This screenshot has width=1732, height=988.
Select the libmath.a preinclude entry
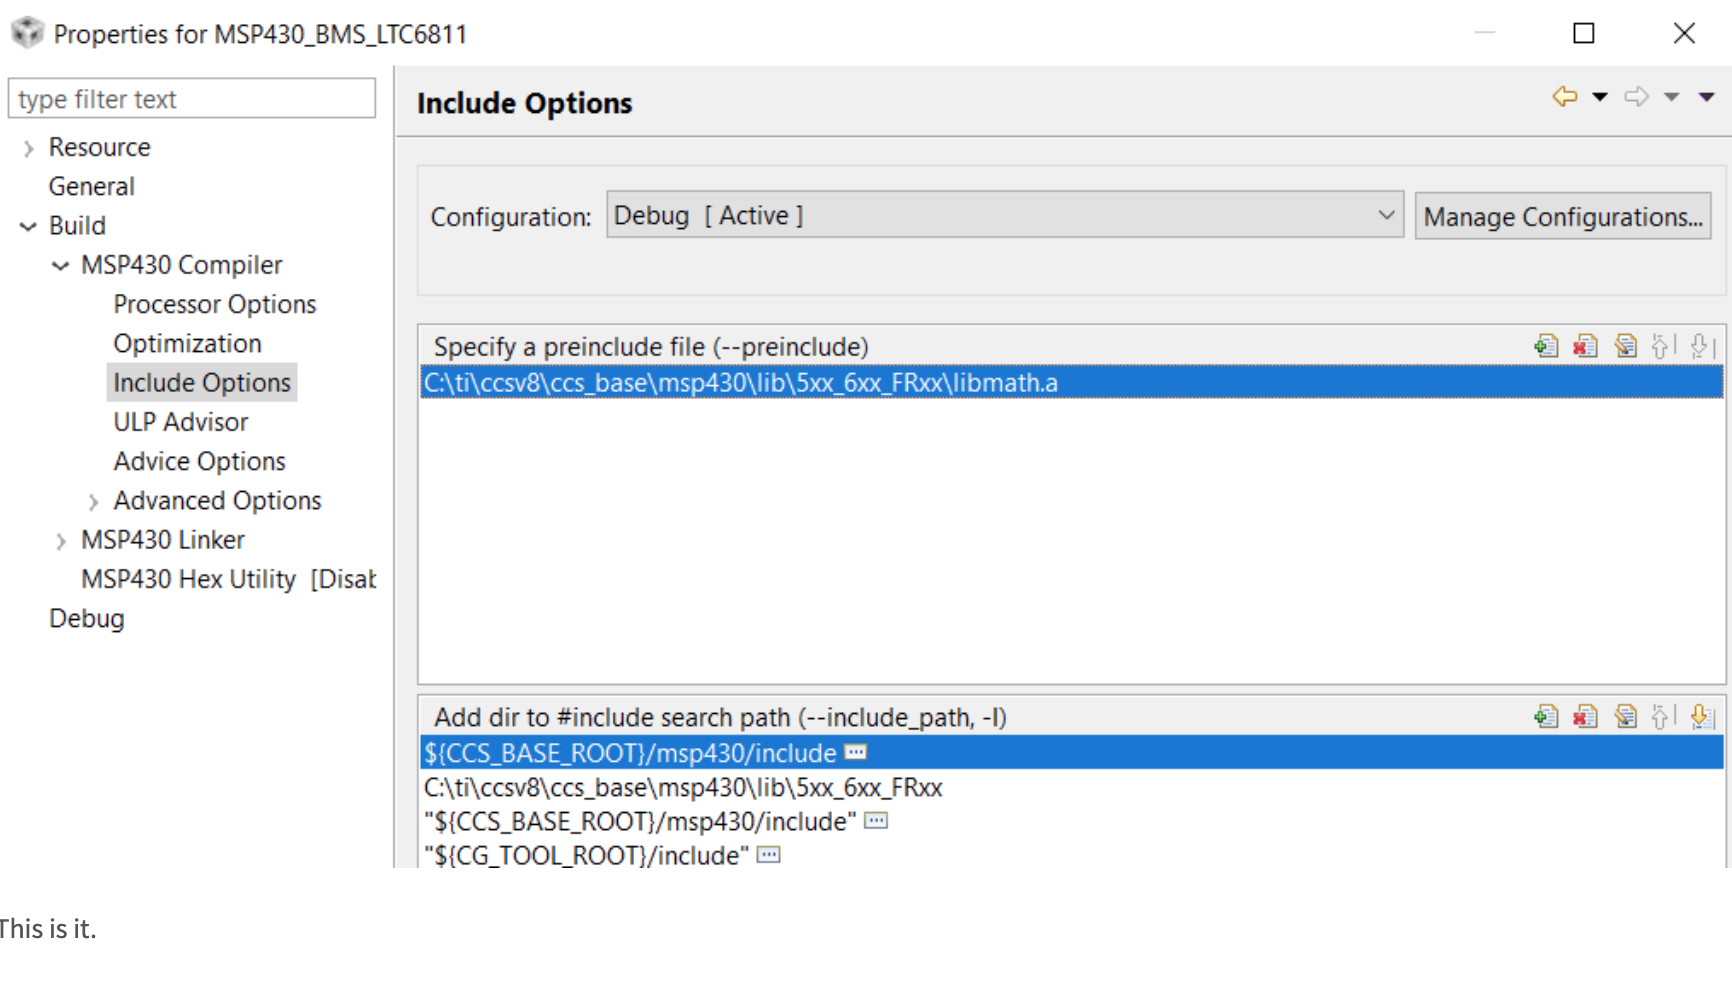(1071, 383)
